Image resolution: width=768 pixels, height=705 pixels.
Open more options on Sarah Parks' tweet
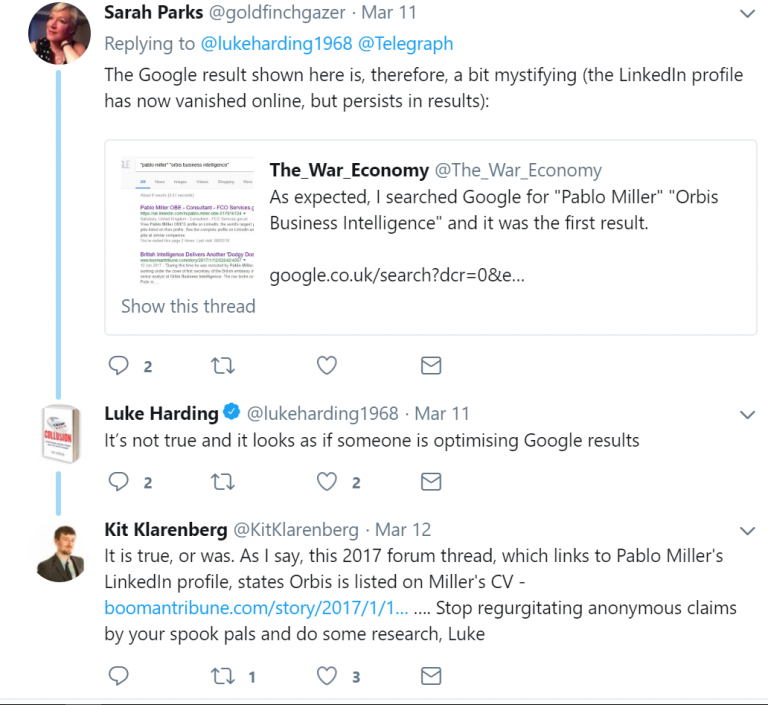[x=747, y=14]
